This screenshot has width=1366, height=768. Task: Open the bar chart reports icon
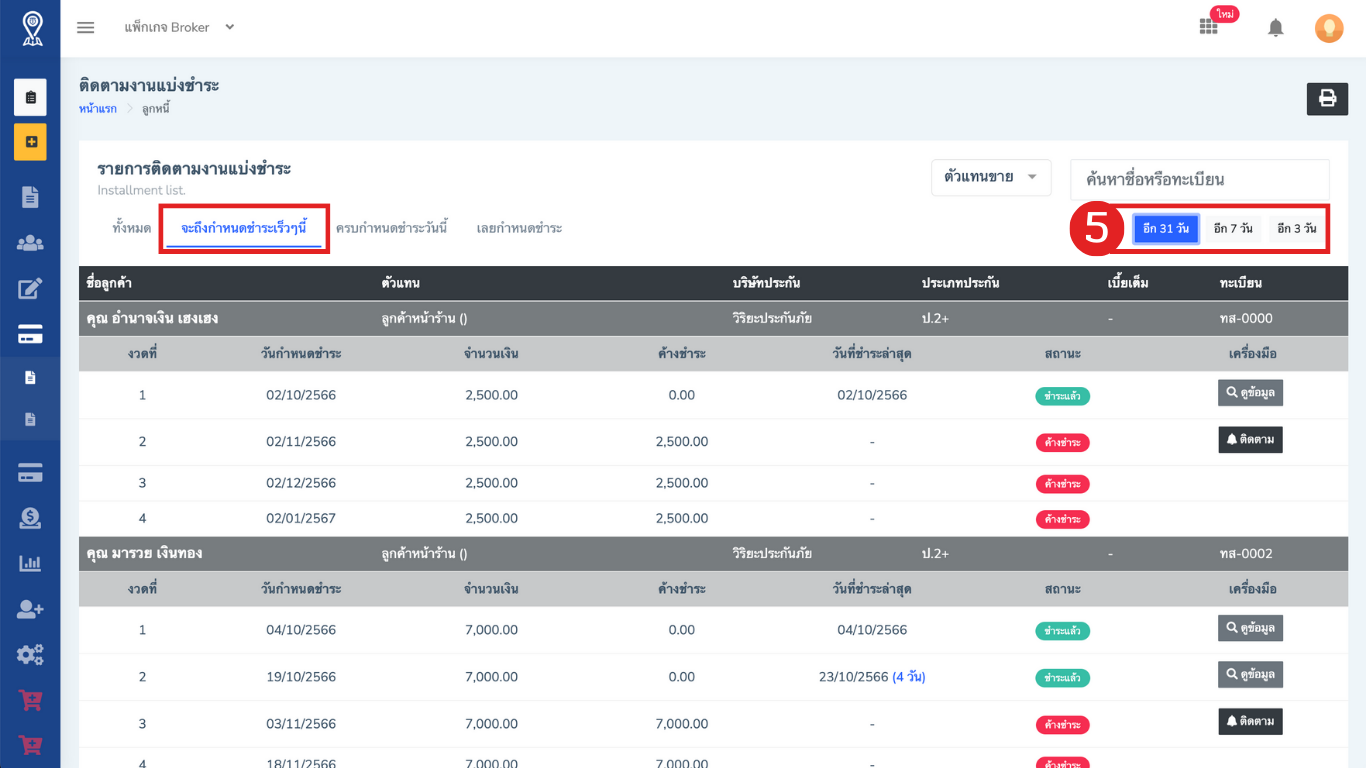point(30,563)
